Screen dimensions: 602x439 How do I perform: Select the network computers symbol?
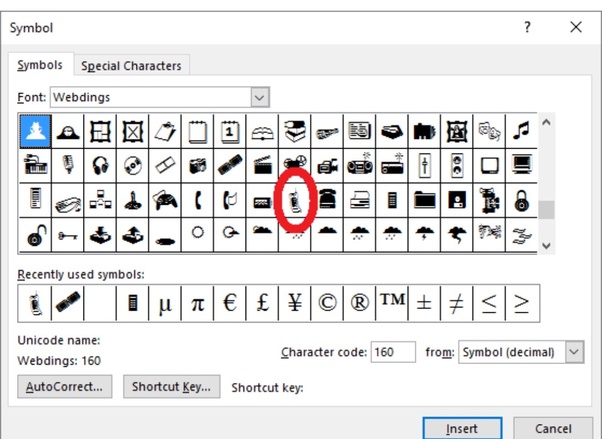100,200
